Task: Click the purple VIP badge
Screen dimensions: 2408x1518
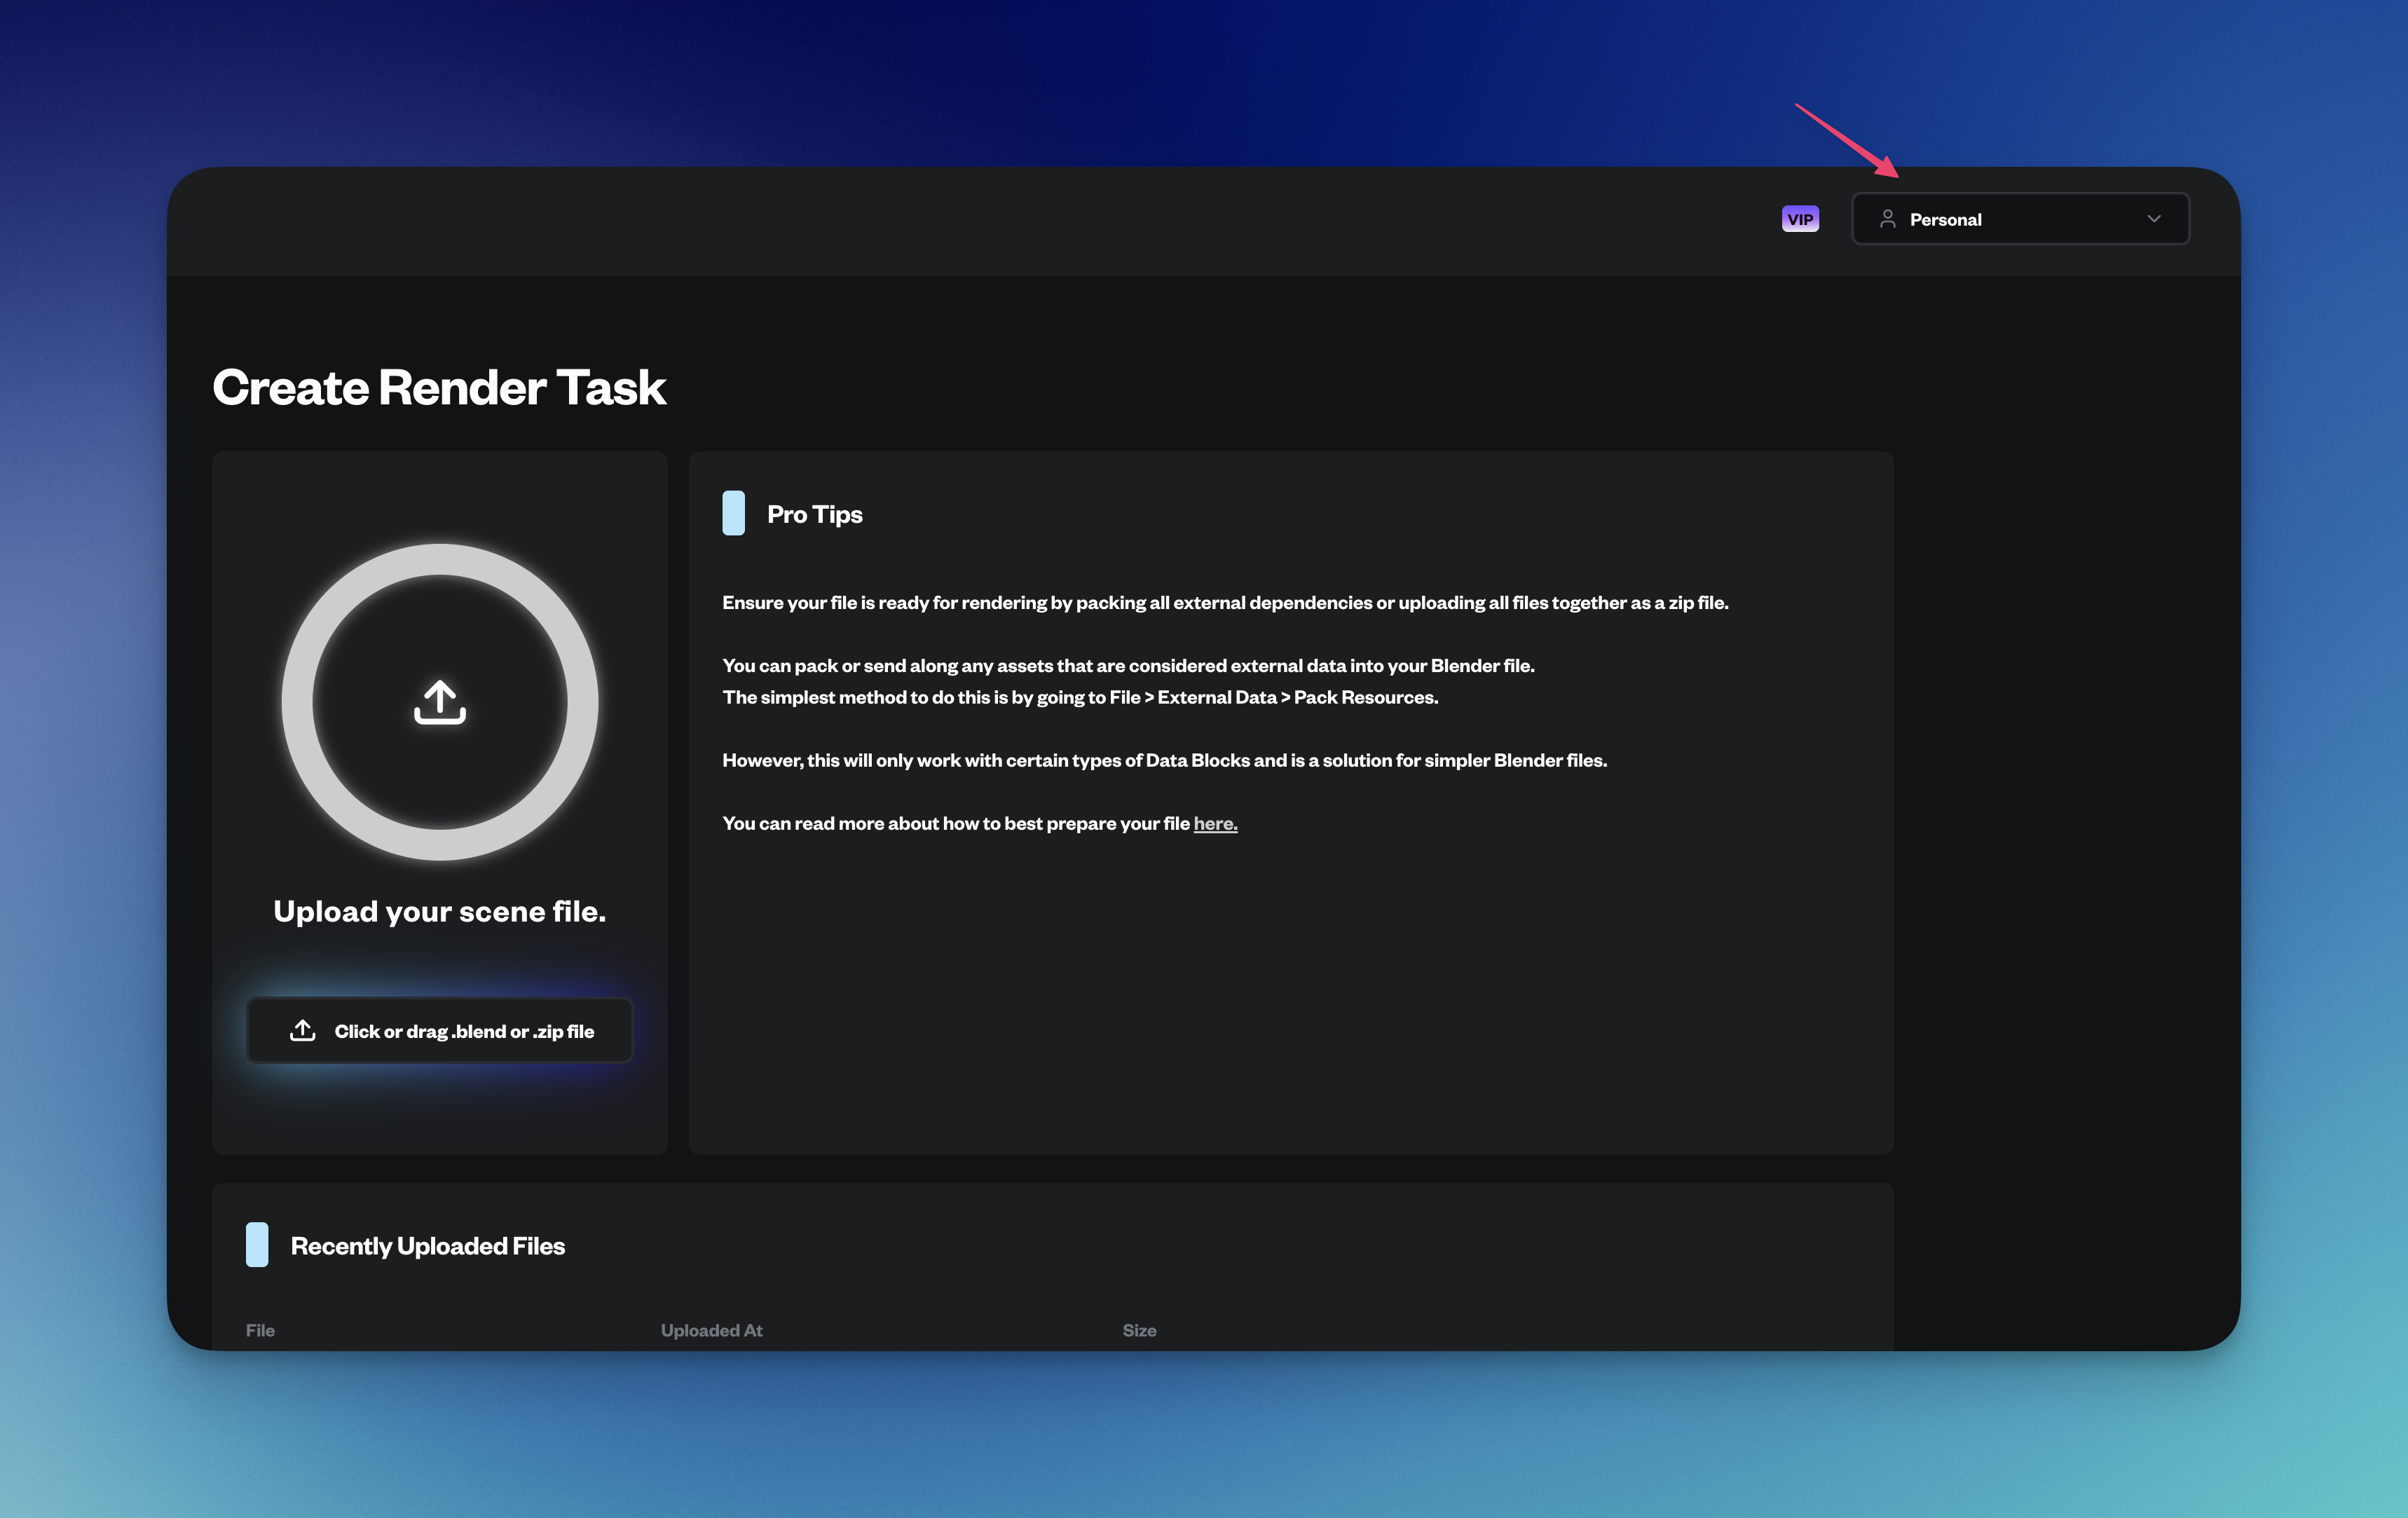Action: (1800, 219)
